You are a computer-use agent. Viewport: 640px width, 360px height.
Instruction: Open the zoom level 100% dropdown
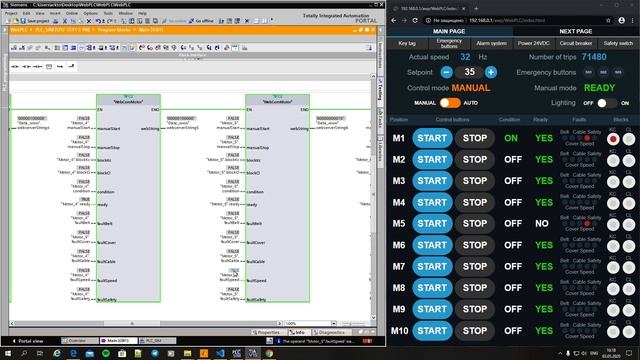333,323
